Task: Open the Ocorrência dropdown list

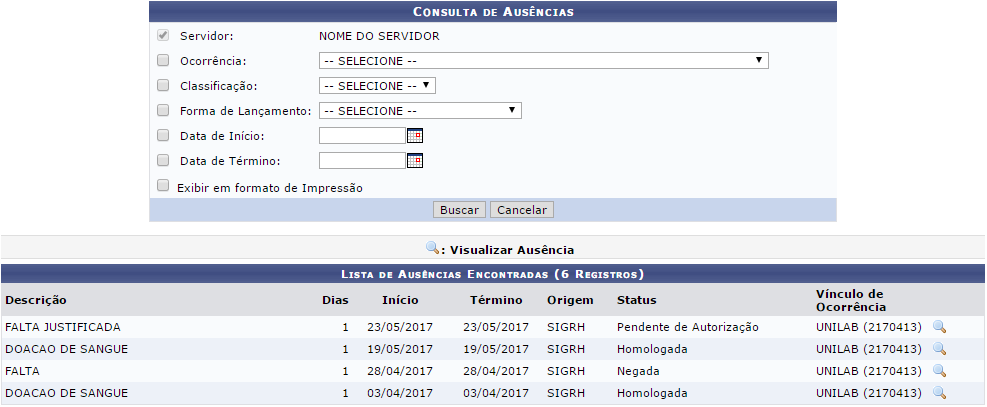Action: [x=543, y=61]
